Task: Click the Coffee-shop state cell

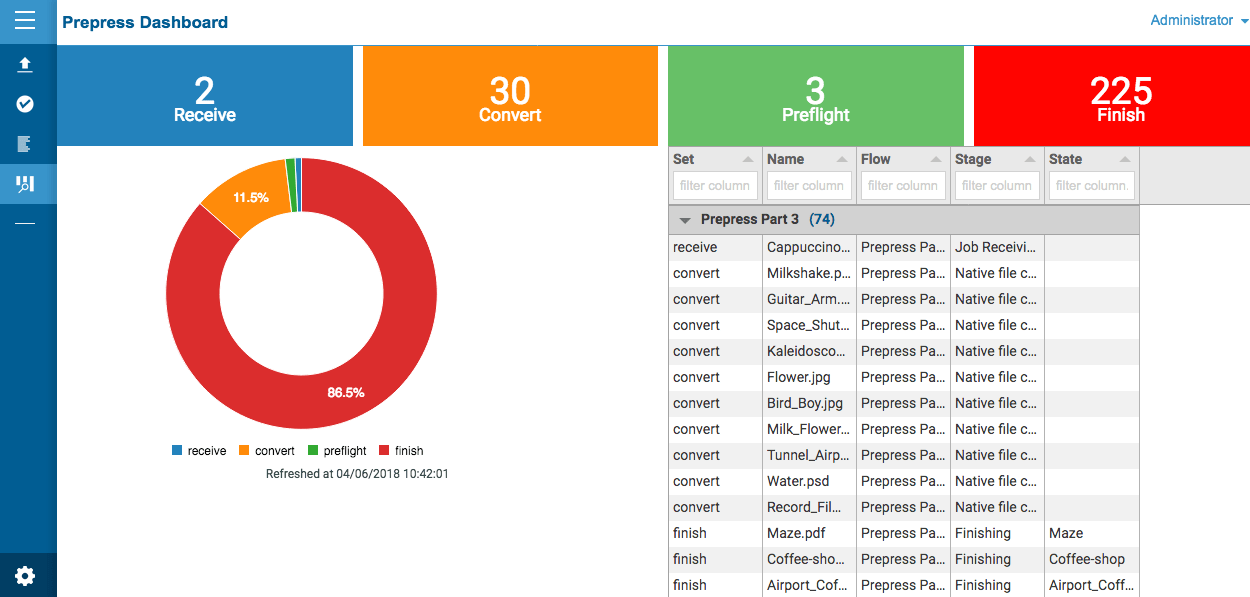Action: (x=1091, y=559)
